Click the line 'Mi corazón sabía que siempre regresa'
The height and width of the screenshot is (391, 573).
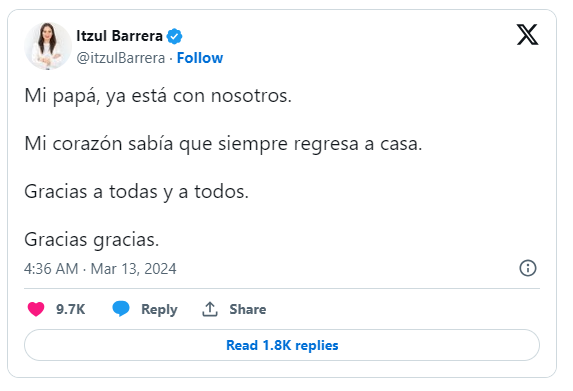(x=191, y=144)
